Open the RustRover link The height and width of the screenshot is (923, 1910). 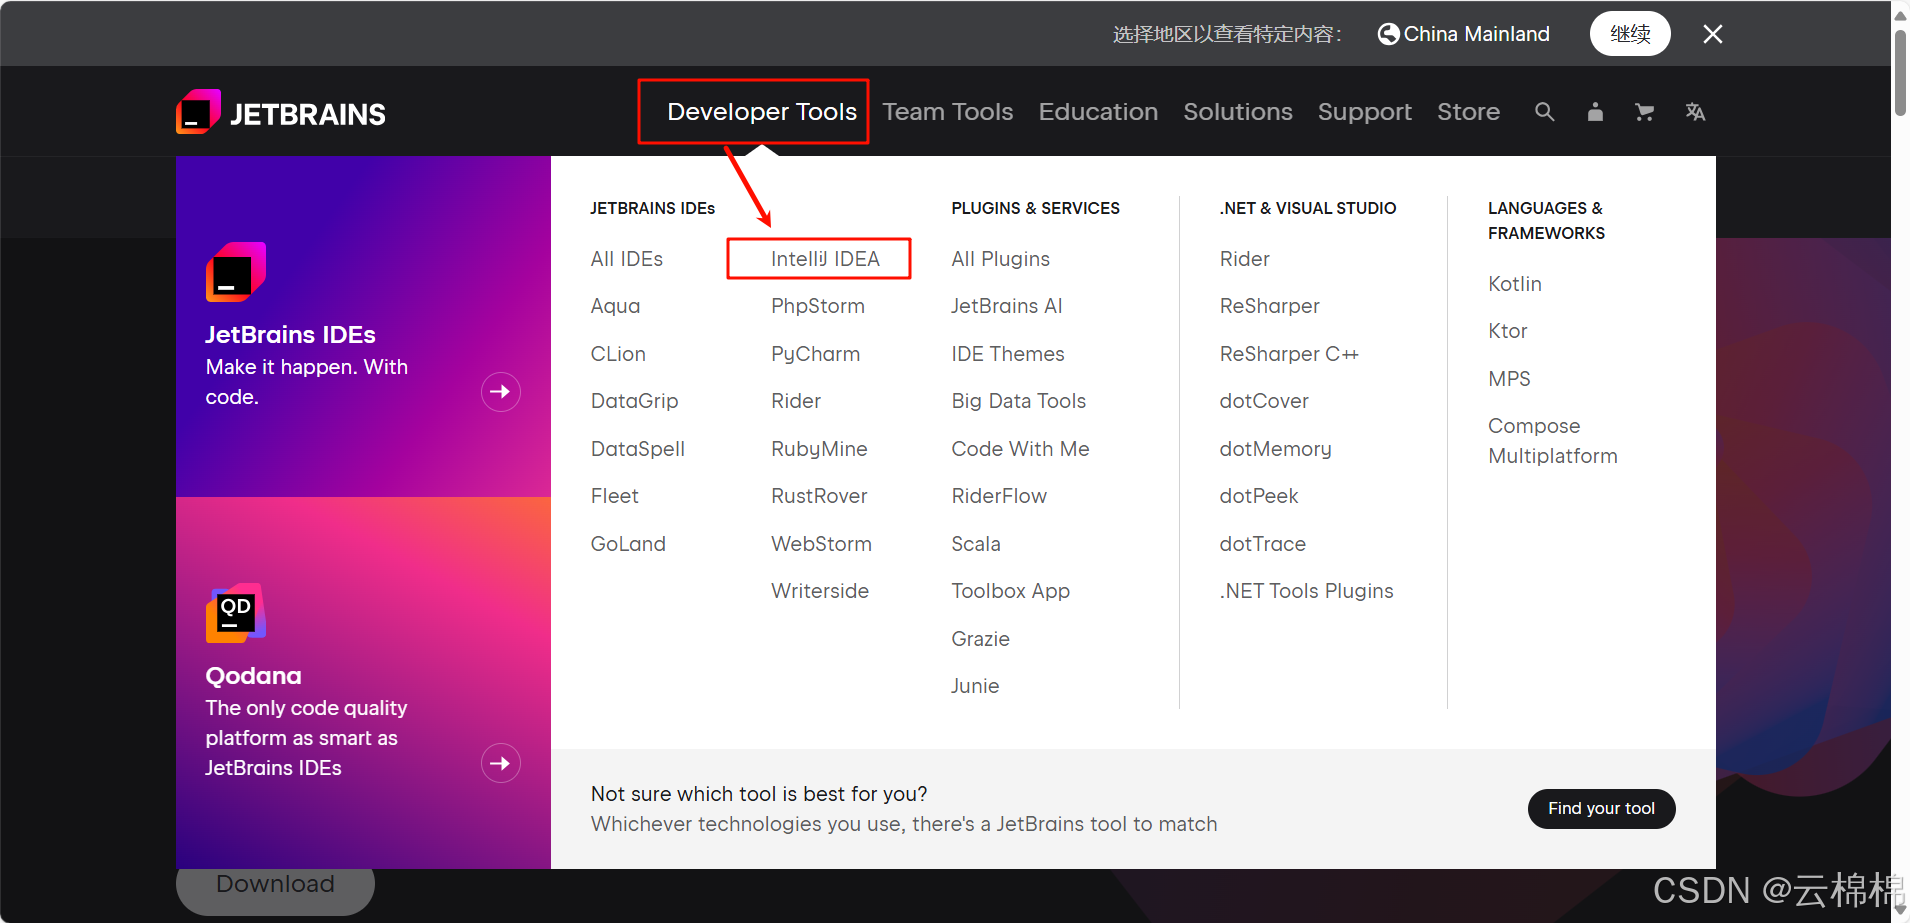819,496
